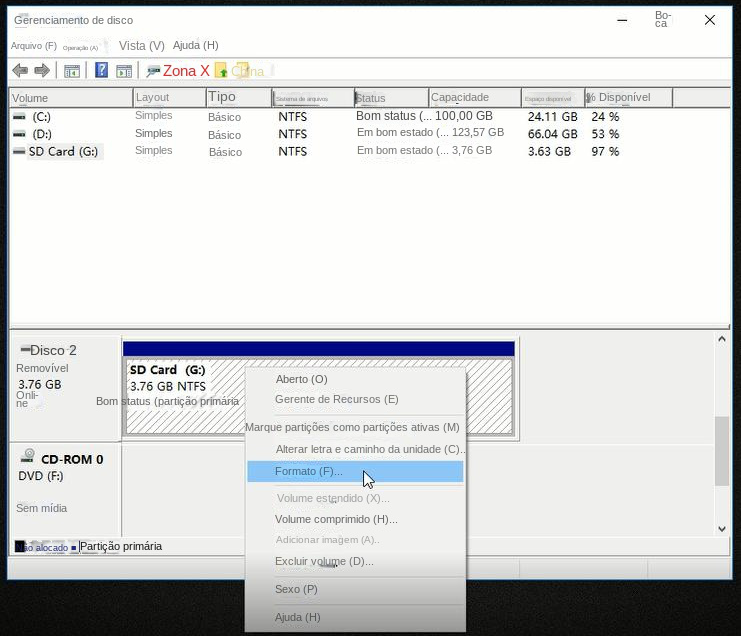Click the yellow up-arrow folder toolbar icon
This screenshot has width=741, height=636.
click(x=221, y=71)
